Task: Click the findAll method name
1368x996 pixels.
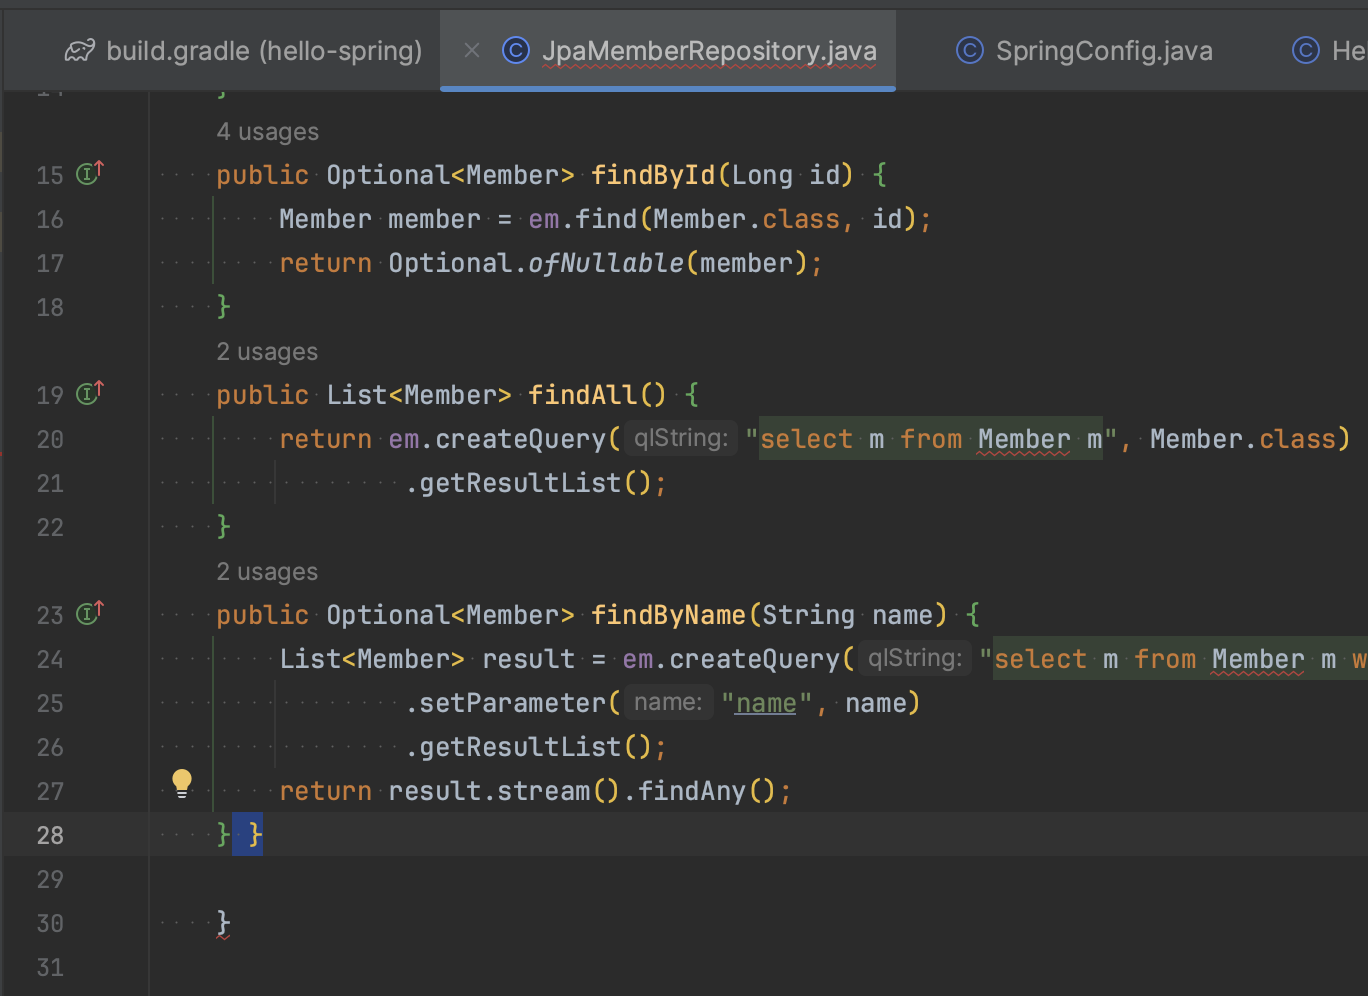Action: 582,395
